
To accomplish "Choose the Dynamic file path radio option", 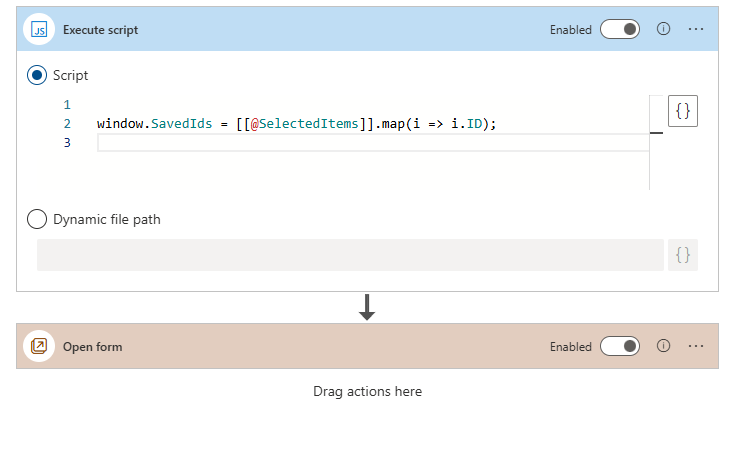I will tap(37, 219).
